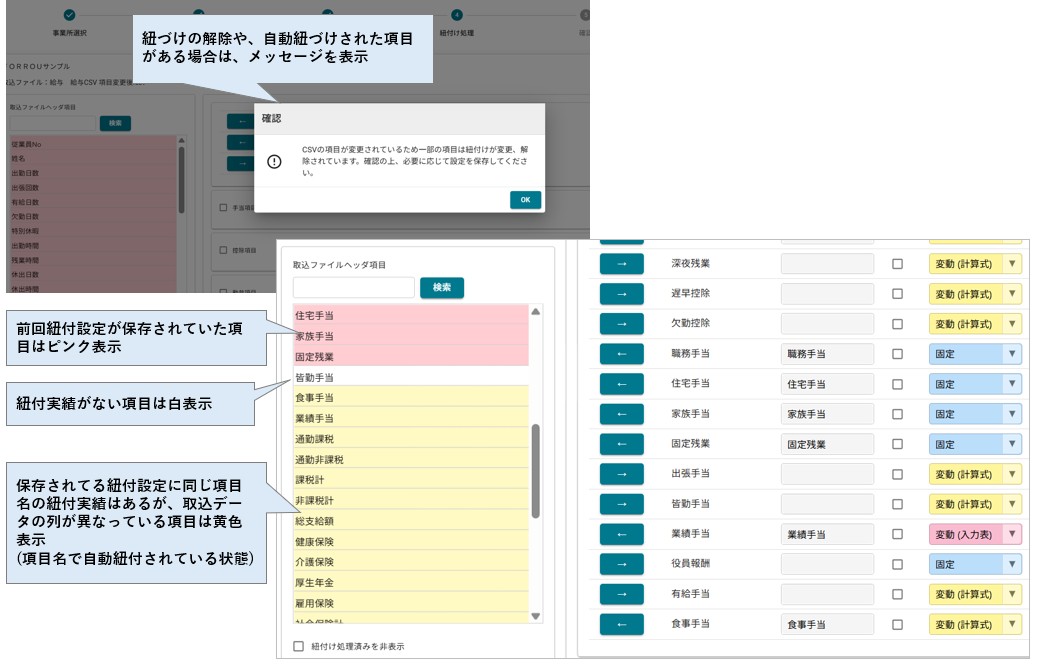Click 検索 button in the dimmed background window
The width and height of the screenshot is (1037, 664).
(x=115, y=123)
